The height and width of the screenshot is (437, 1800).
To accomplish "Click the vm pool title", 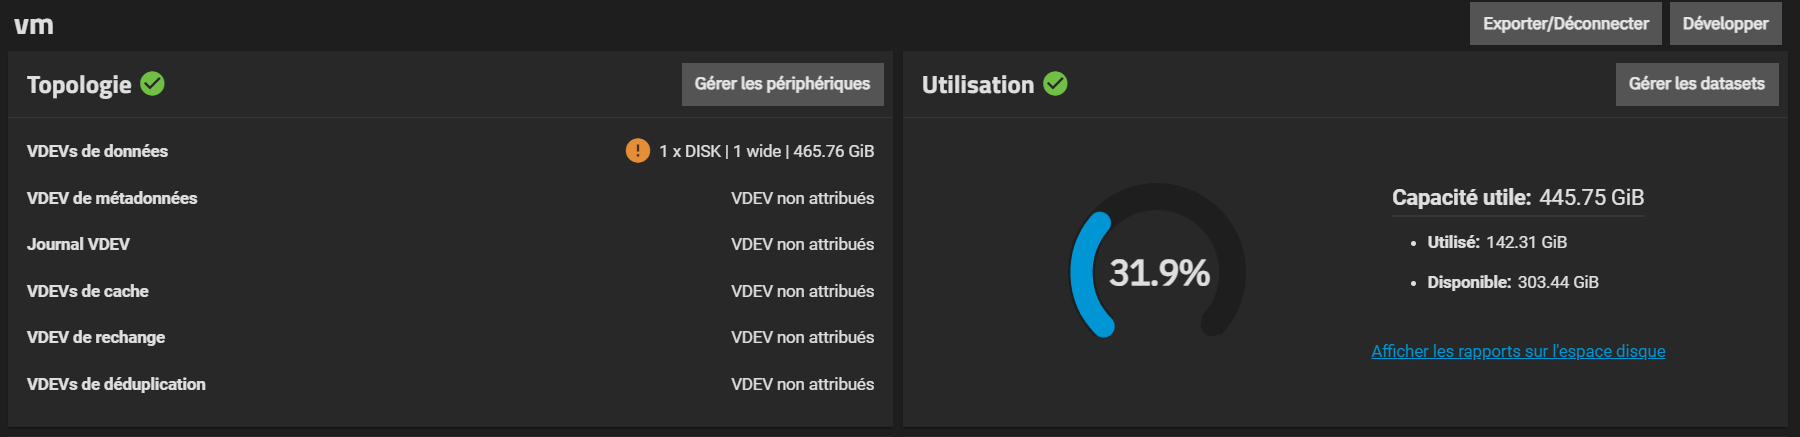I will point(34,25).
